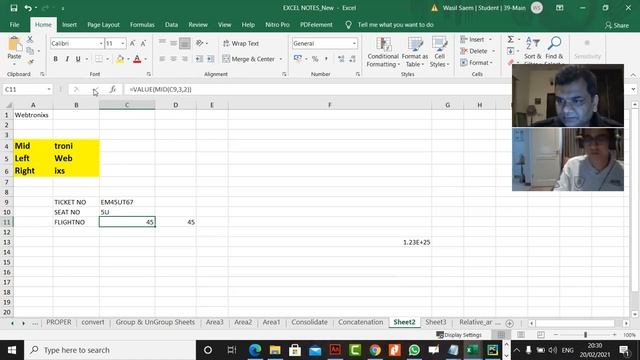
Task: Switch to Page Layout view in status bar
Action: tap(521, 335)
